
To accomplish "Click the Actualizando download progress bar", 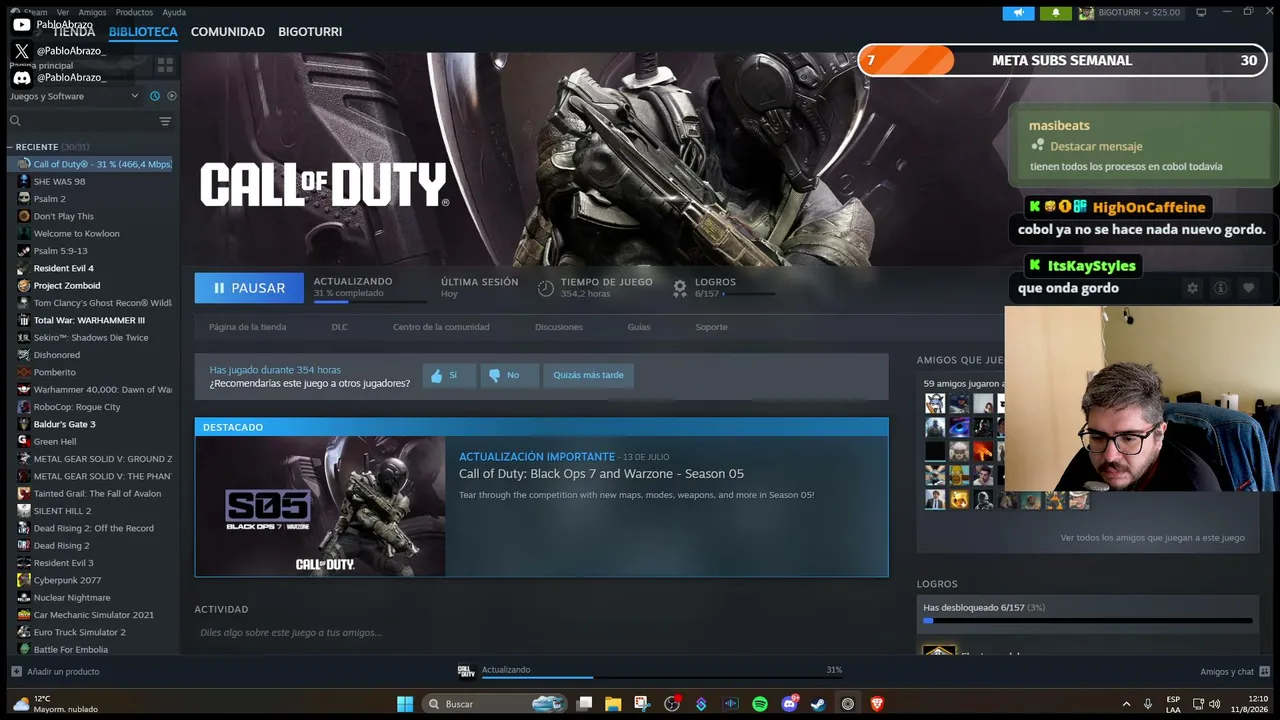I will pyautogui.click(x=662, y=677).
